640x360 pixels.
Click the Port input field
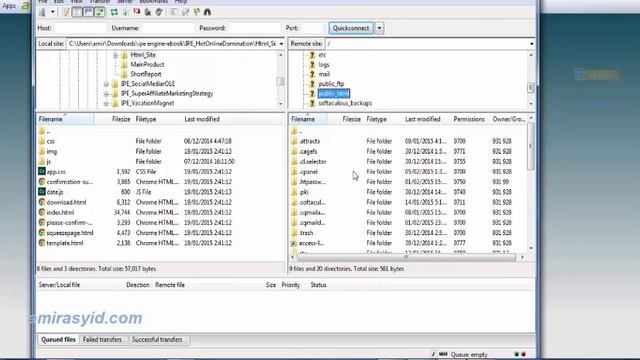(311, 28)
